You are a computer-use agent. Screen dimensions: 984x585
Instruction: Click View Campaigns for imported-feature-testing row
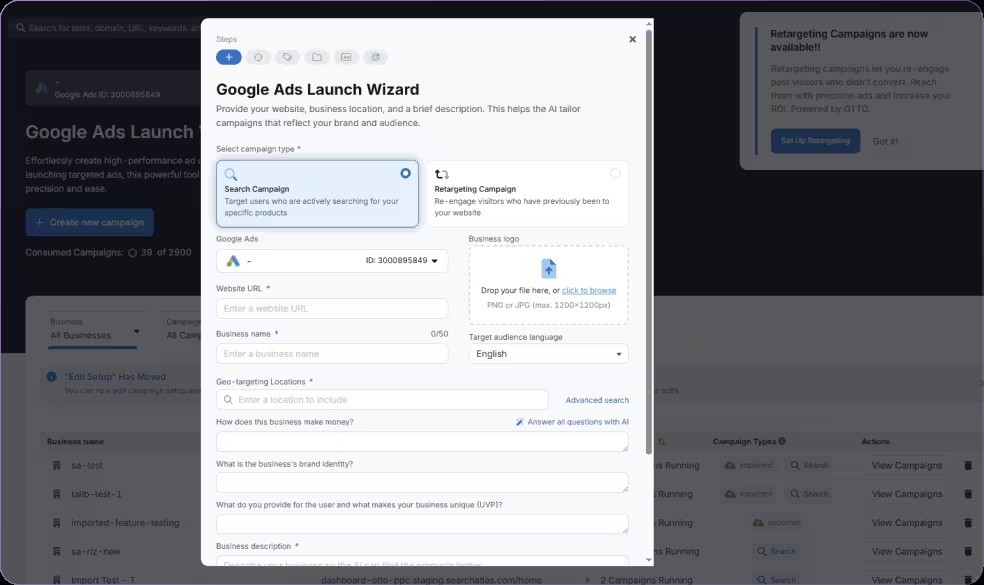[x=907, y=523]
